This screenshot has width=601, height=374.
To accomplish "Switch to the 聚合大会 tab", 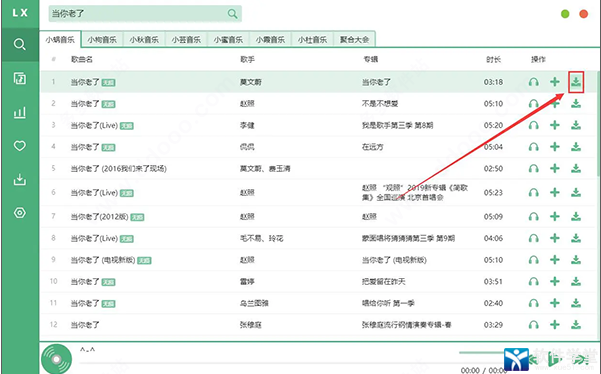I will tap(355, 39).
